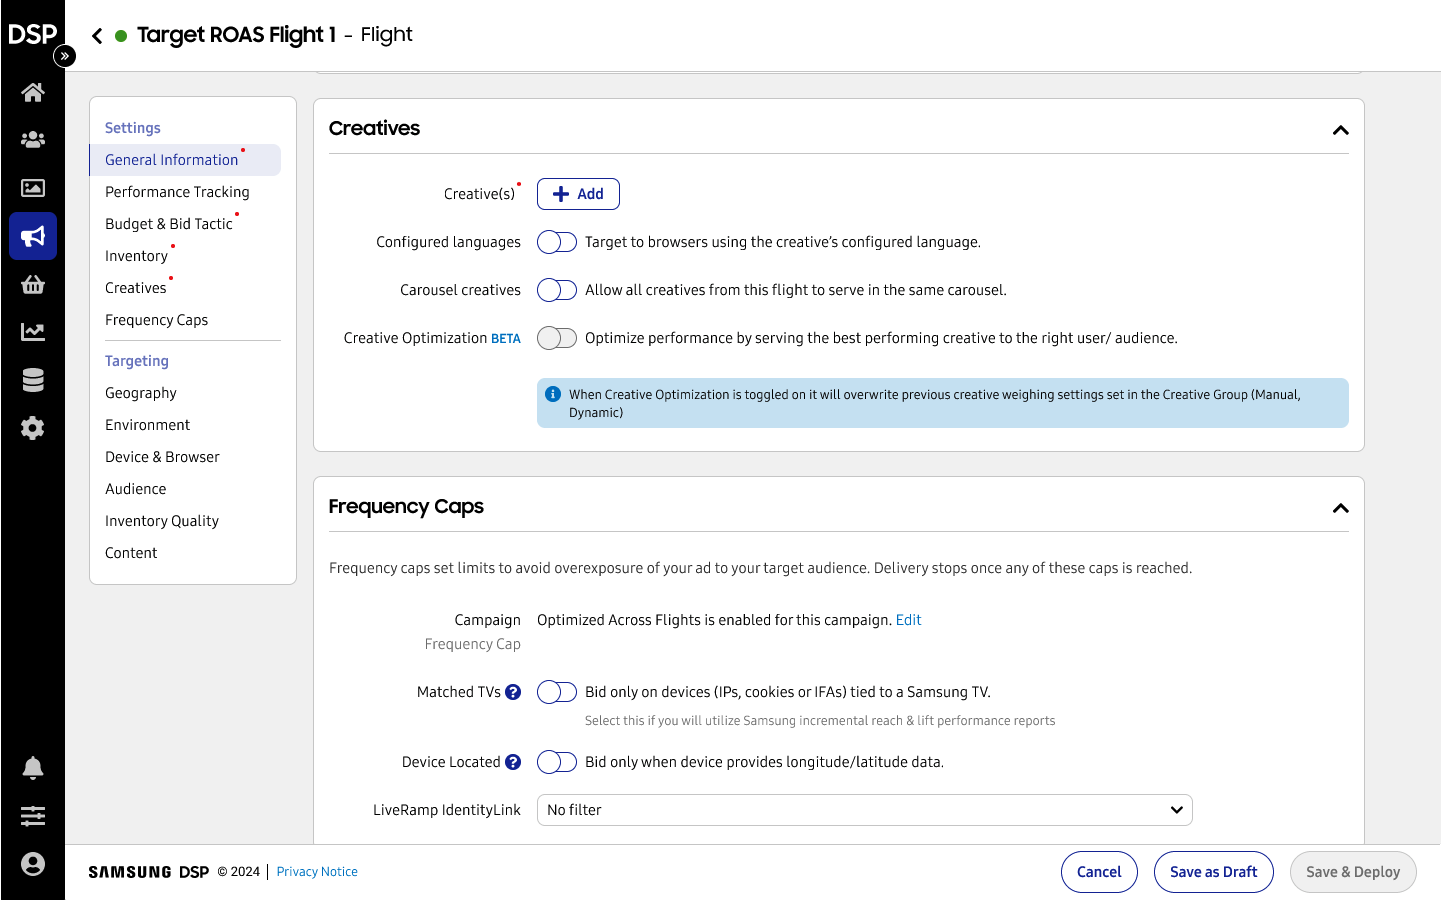Click the Add creative button

[578, 194]
